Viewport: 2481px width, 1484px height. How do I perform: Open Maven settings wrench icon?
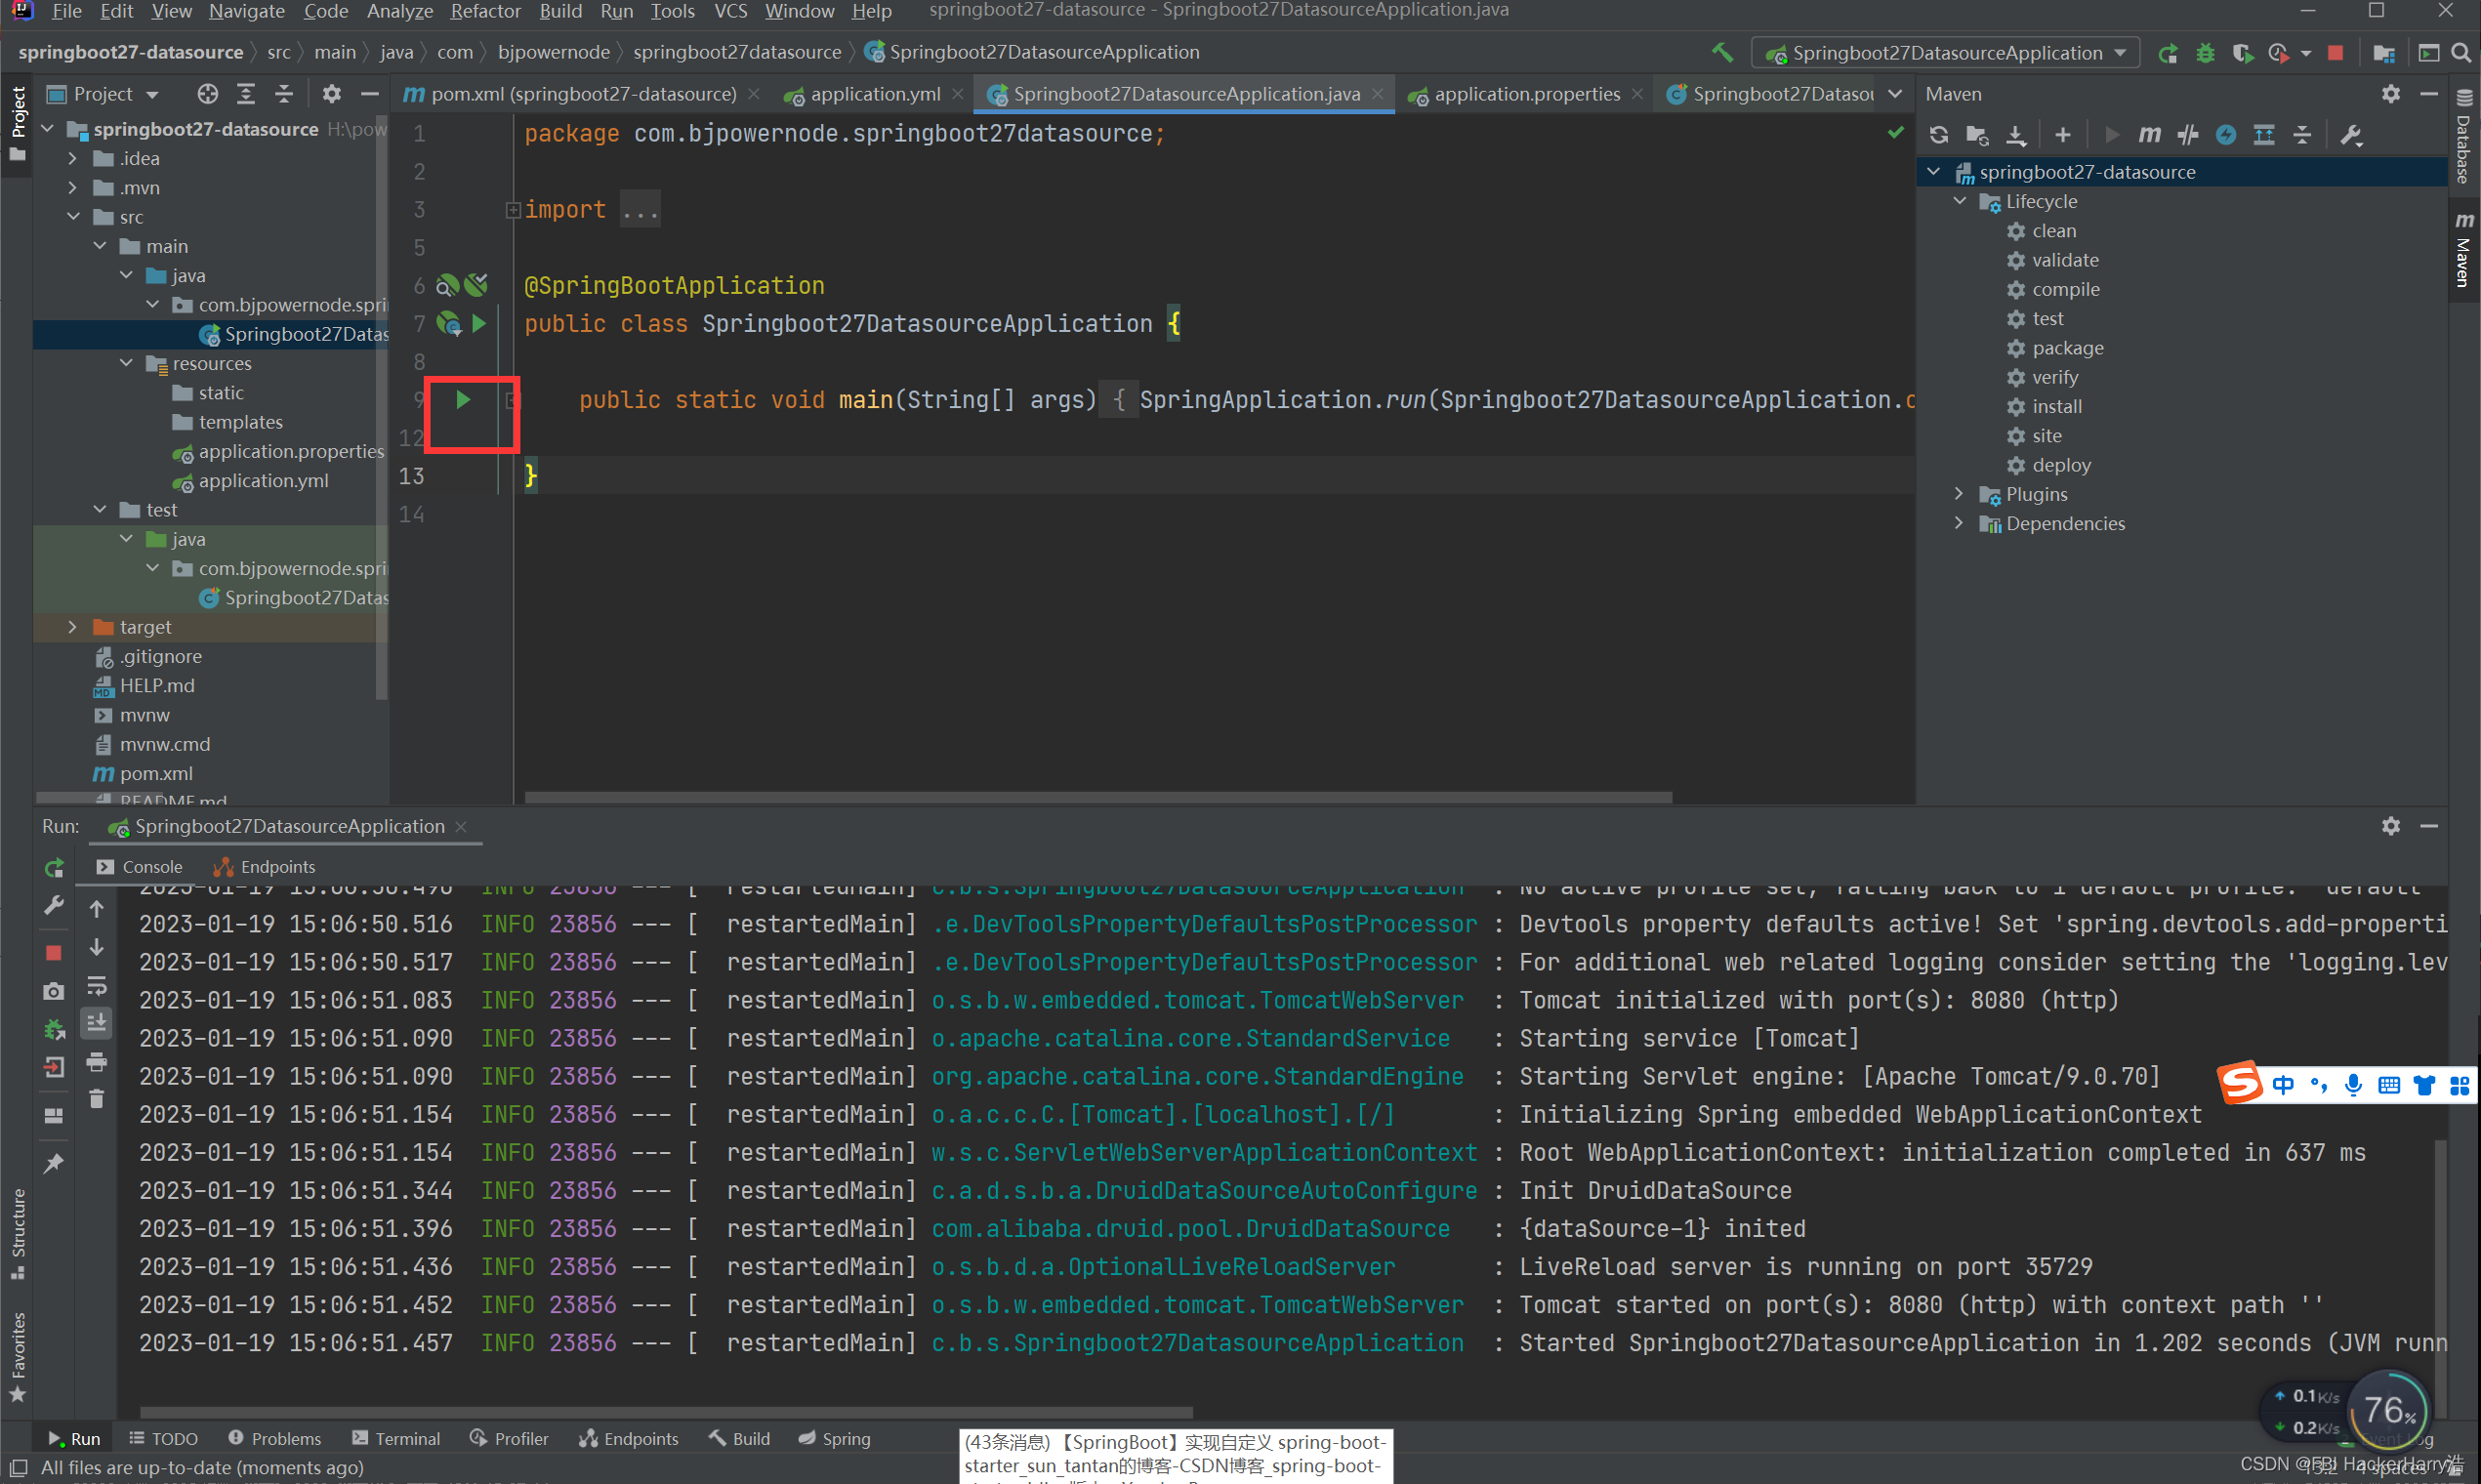[x=2352, y=134]
